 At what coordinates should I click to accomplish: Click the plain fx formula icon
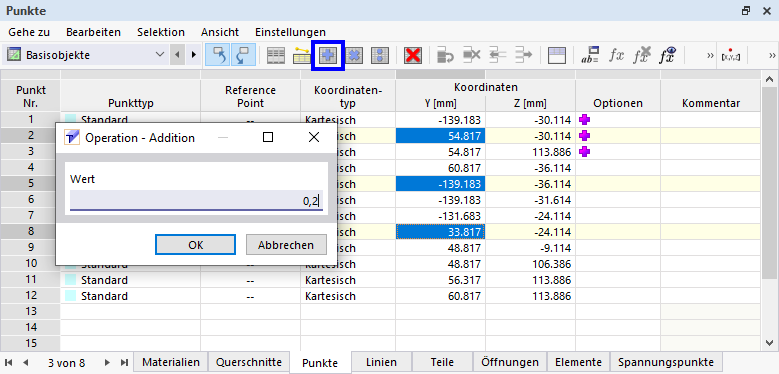616,55
